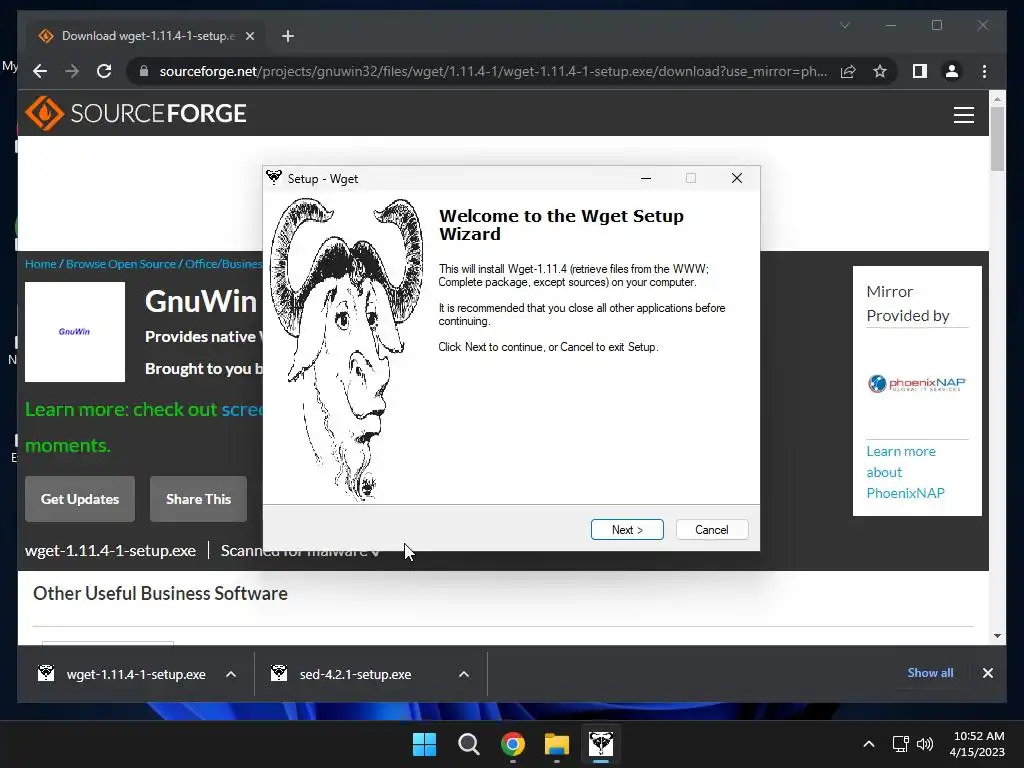The image size is (1024, 768).
Task: Click Next in the Wget Setup wizard
Action: 627,530
